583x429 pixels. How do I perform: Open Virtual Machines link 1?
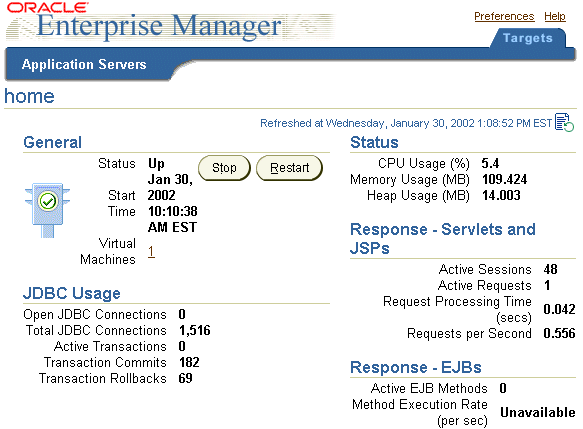(151, 252)
